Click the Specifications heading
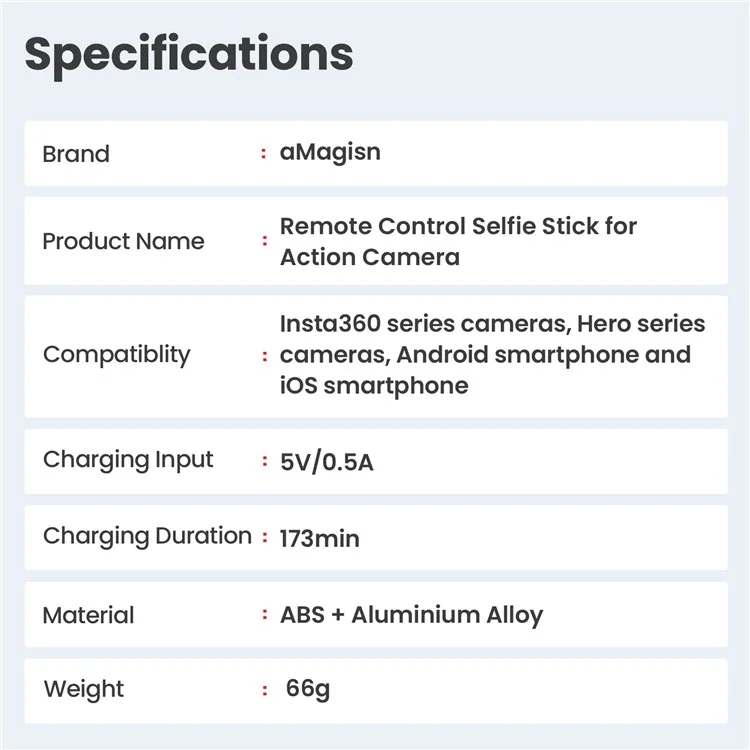This screenshot has width=750, height=750. 189,54
